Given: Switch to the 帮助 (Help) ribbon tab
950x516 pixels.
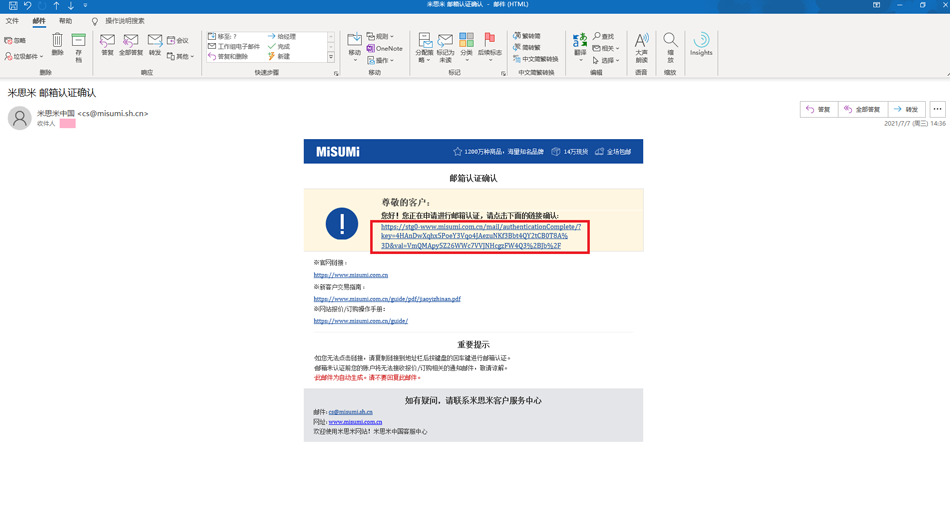Looking at the screenshot, I should point(65,21).
